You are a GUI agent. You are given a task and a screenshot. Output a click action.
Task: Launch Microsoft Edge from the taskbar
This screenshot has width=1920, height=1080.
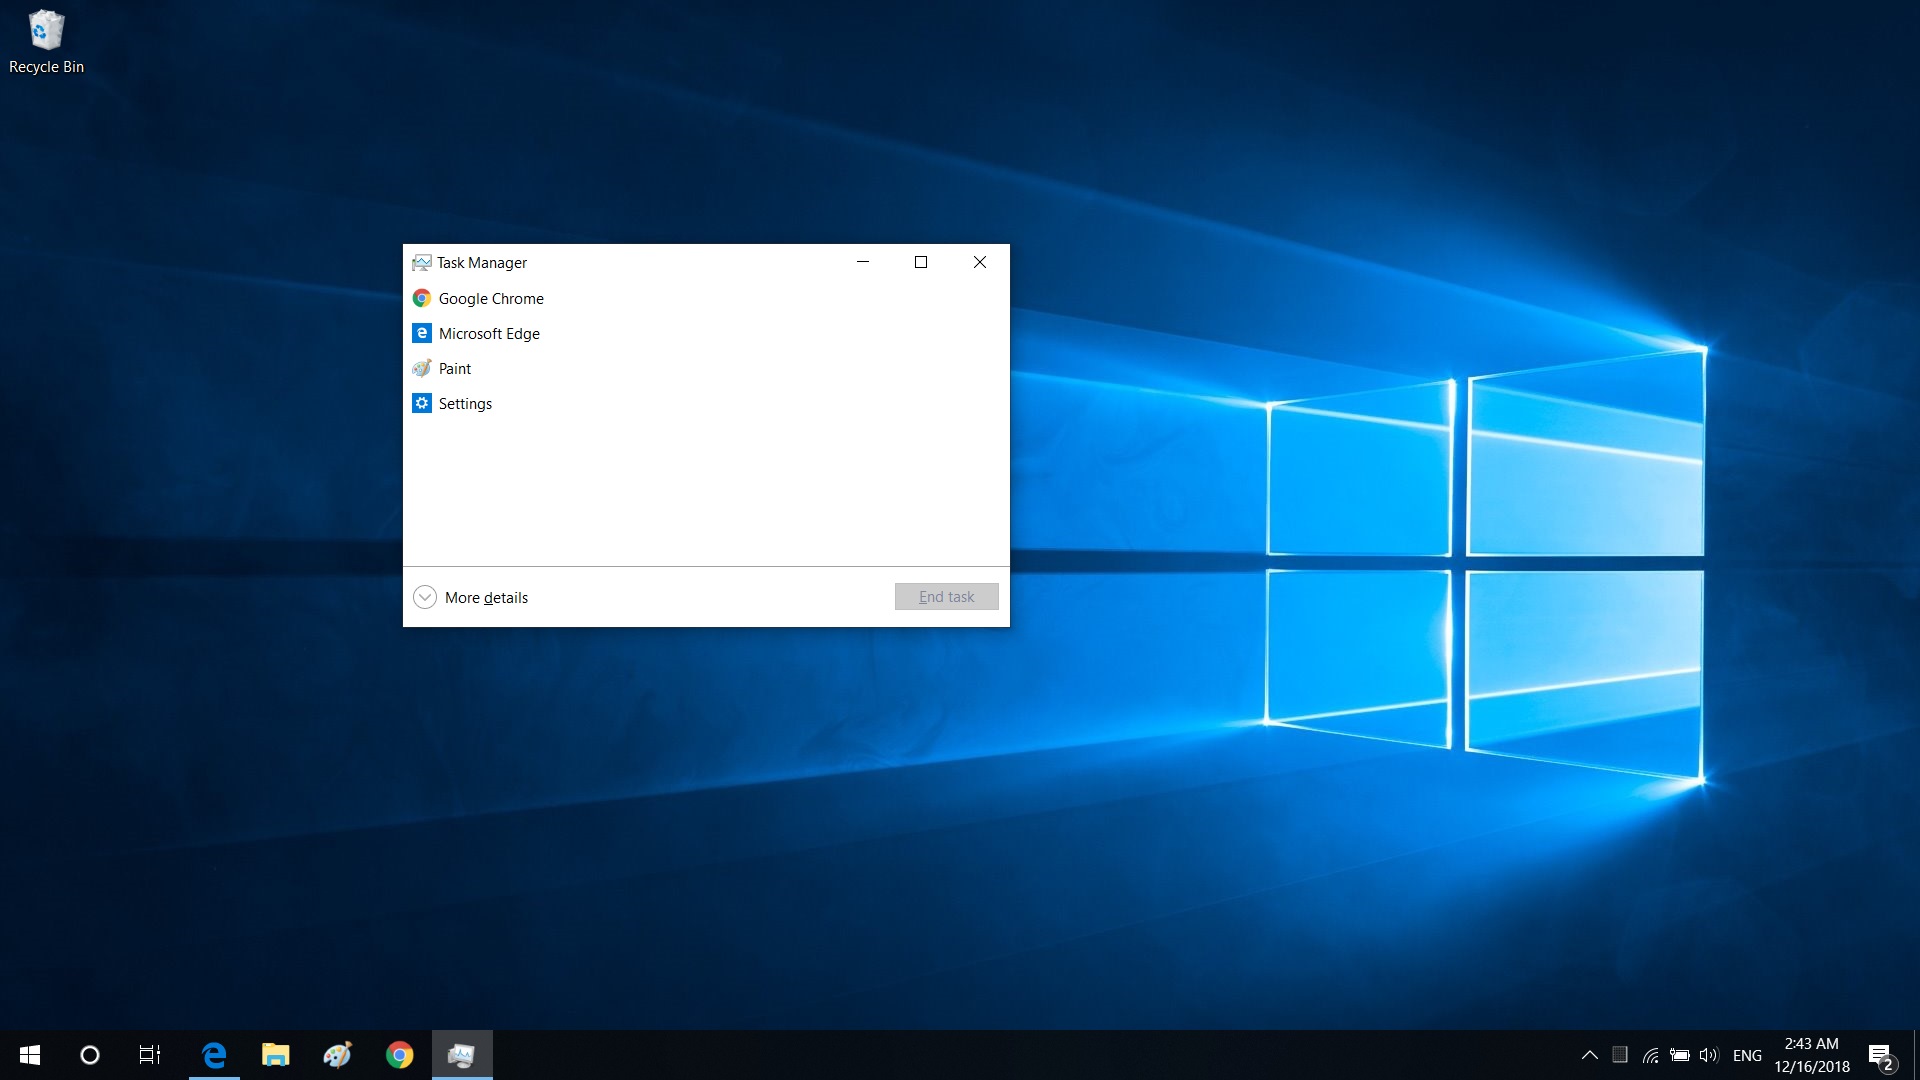click(214, 1055)
